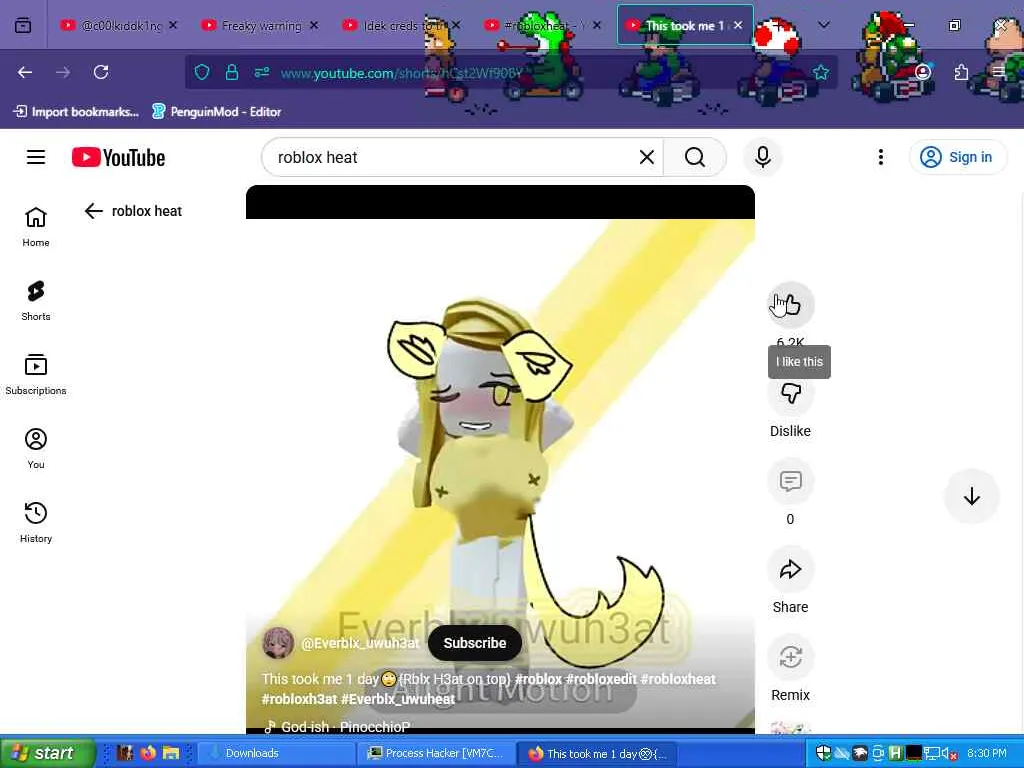Screen dimensions: 1024x768
Task: Reload the page
Action: pos(101,72)
